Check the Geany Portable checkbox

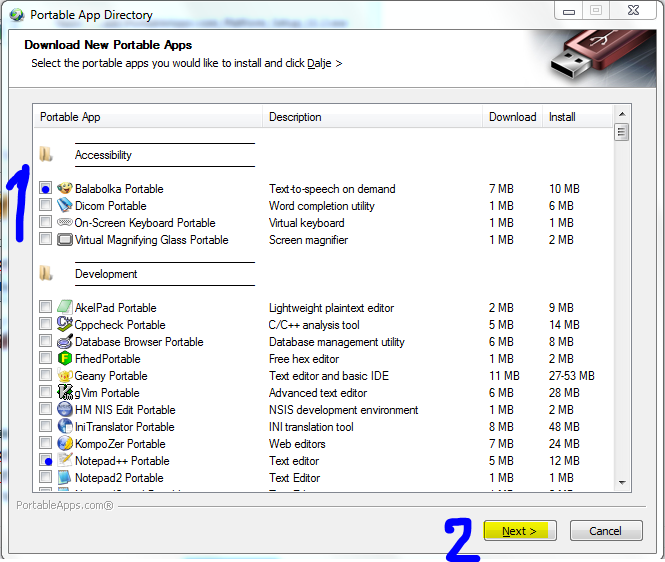coord(45,375)
